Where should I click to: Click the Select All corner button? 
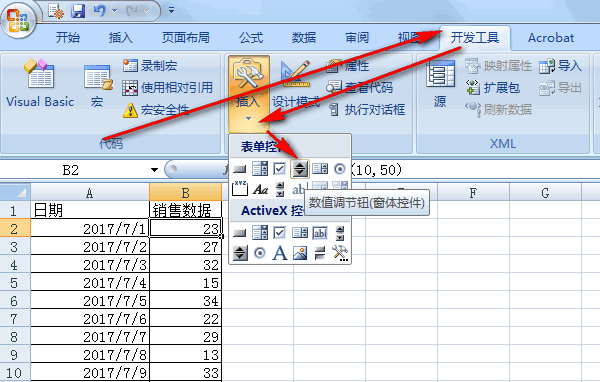coord(15,192)
